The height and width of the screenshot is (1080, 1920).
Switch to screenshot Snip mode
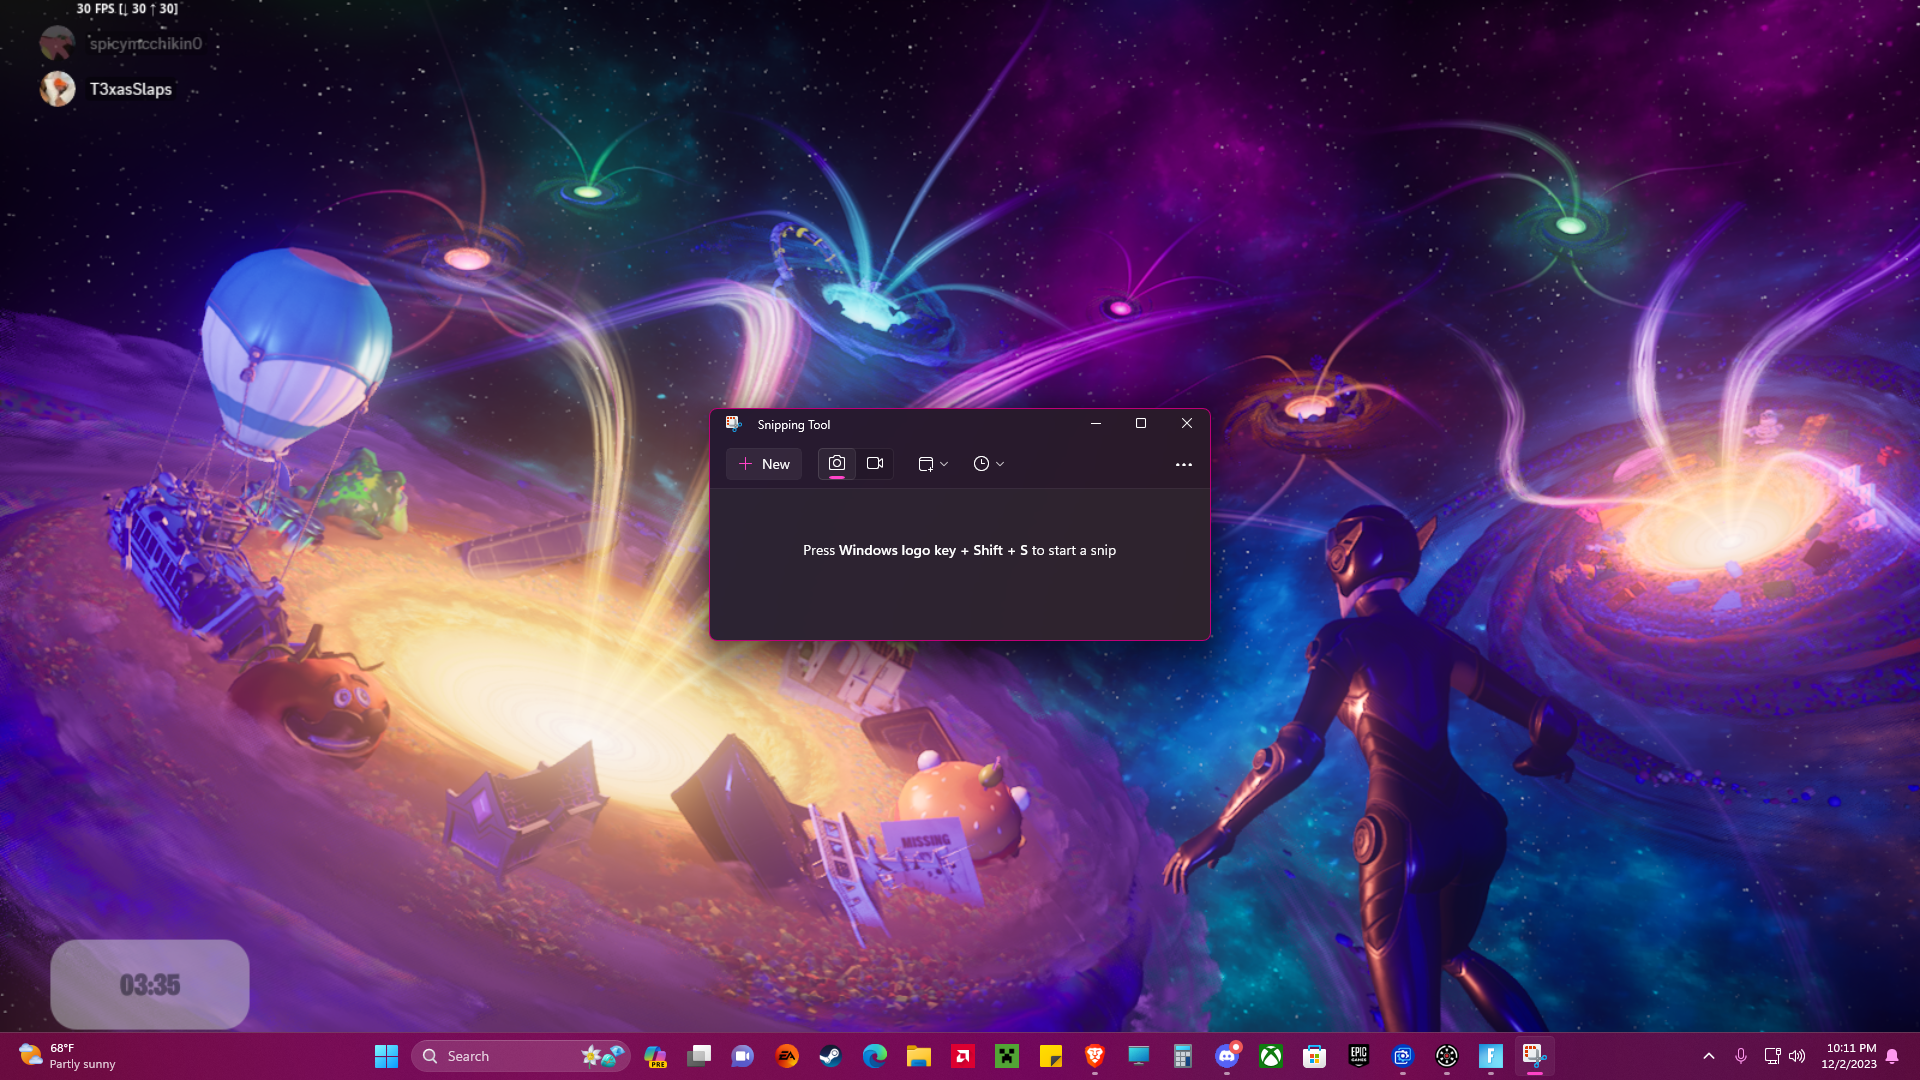(x=837, y=464)
